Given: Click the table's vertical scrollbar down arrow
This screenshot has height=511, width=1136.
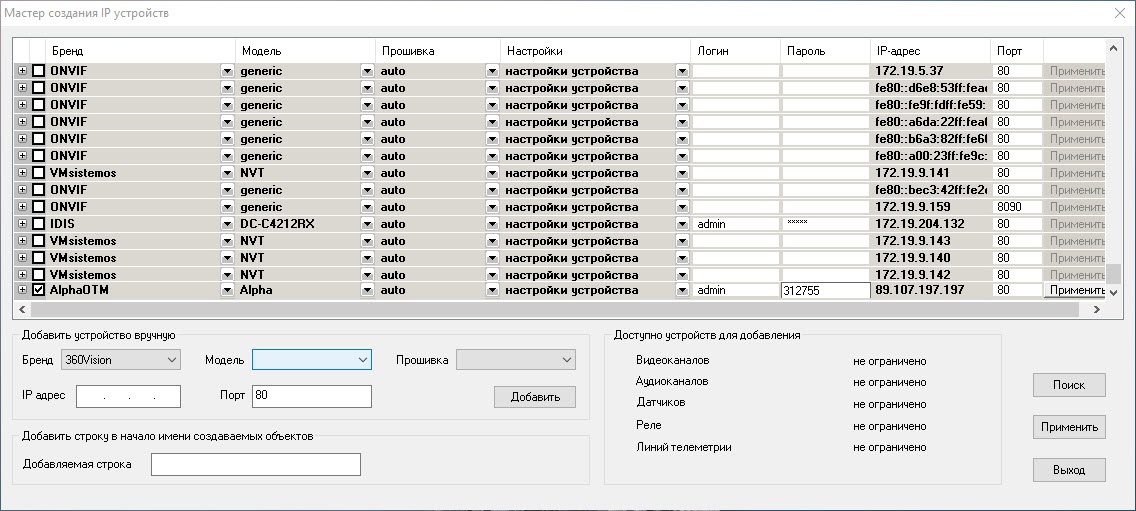Looking at the screenshot, I should click(x=1115, y=292).
